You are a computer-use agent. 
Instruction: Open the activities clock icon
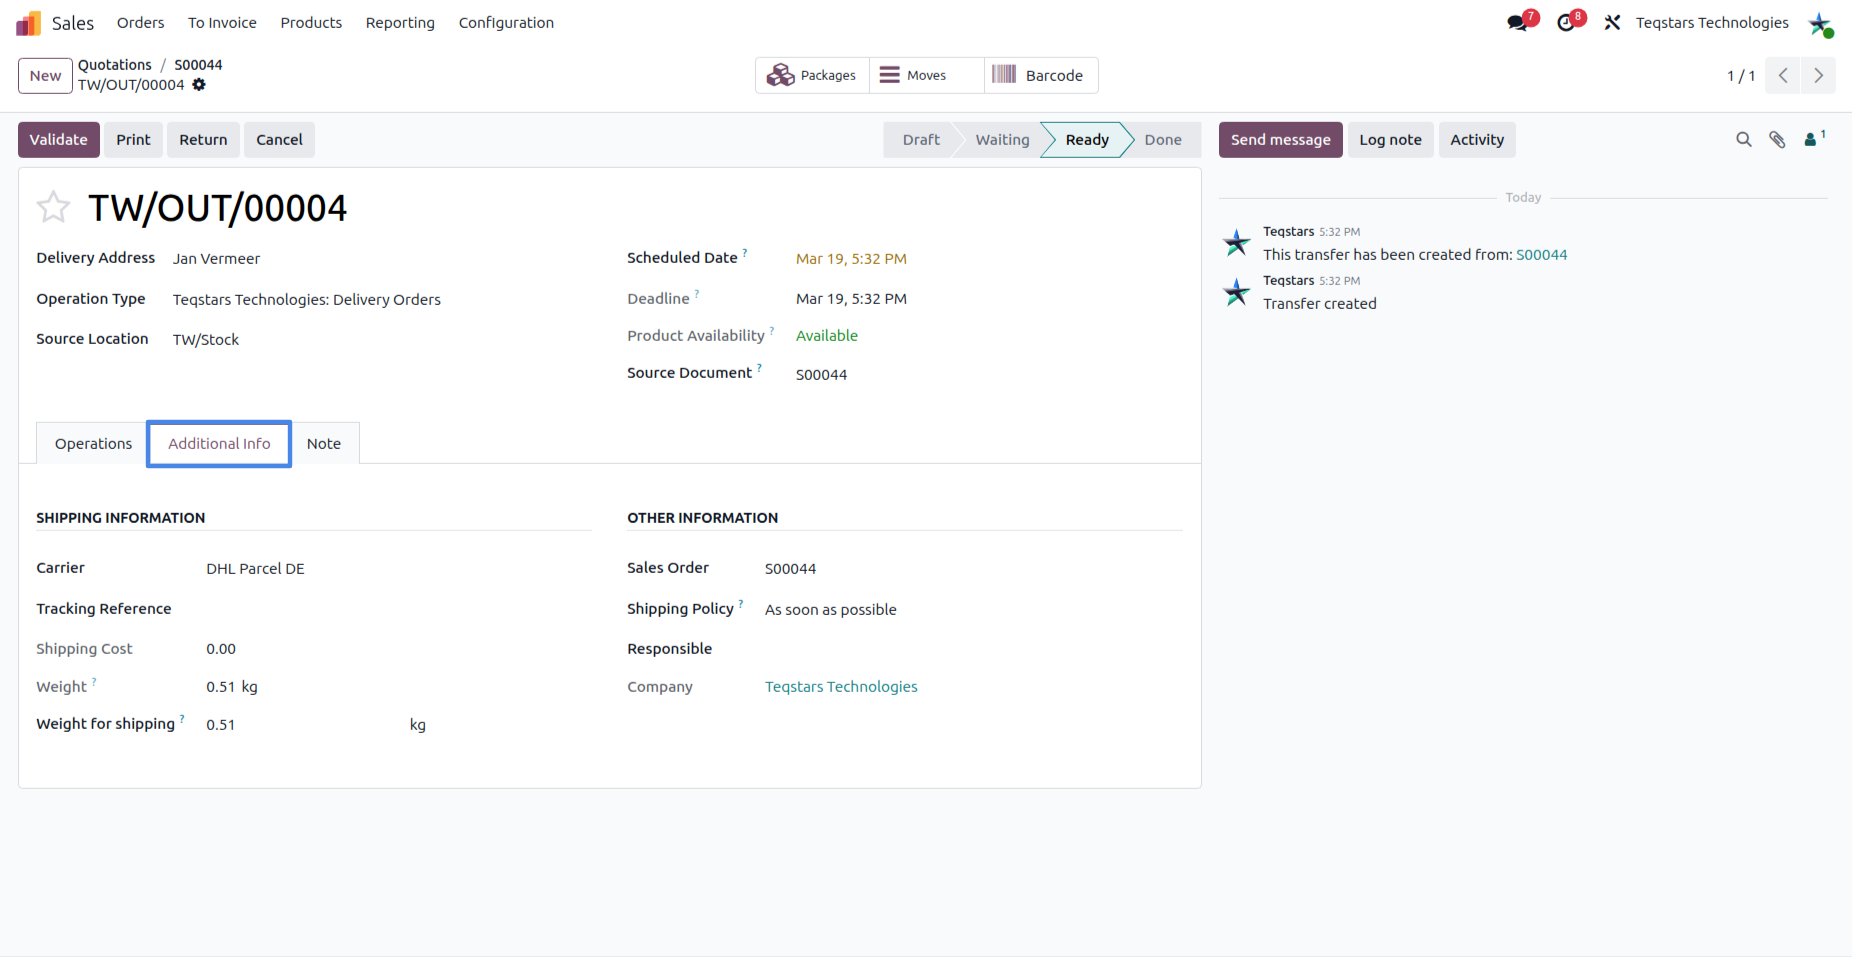point(1566,23)
